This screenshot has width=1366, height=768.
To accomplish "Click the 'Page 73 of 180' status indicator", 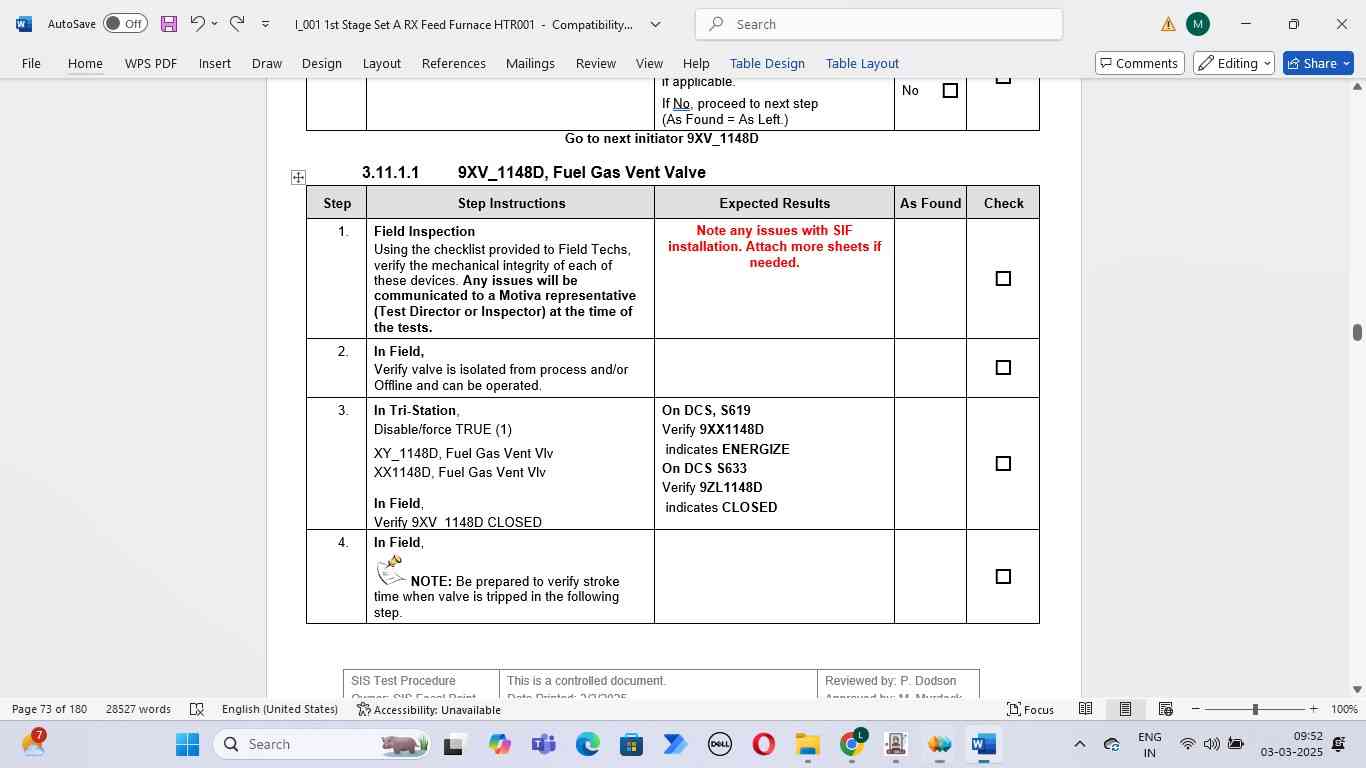I will tap(49, 709).
